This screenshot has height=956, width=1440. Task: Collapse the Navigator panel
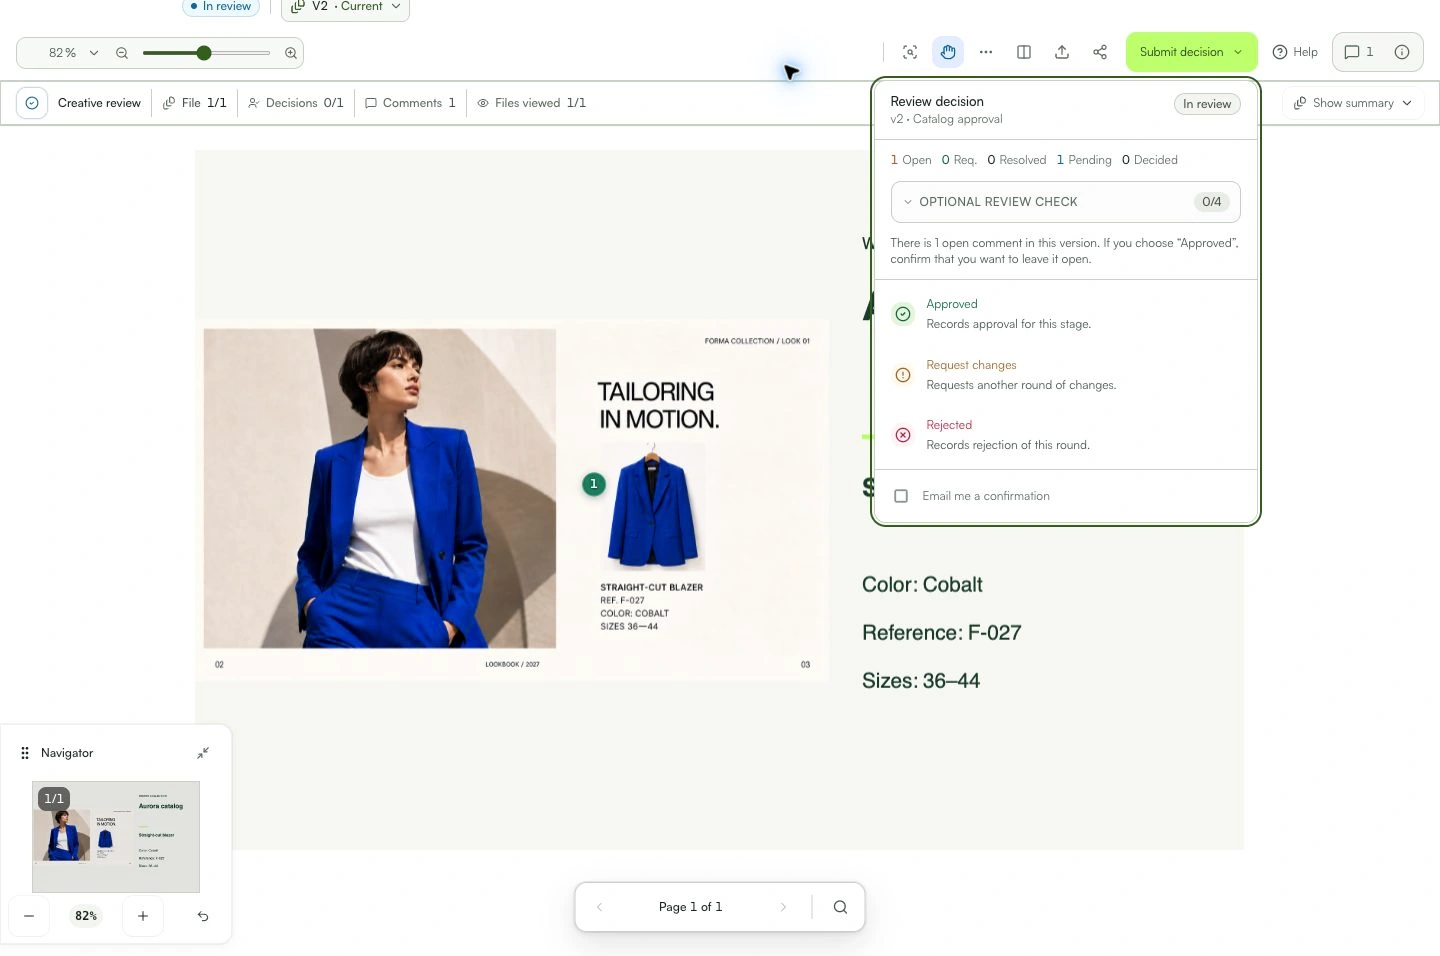[x=203, y=753]
